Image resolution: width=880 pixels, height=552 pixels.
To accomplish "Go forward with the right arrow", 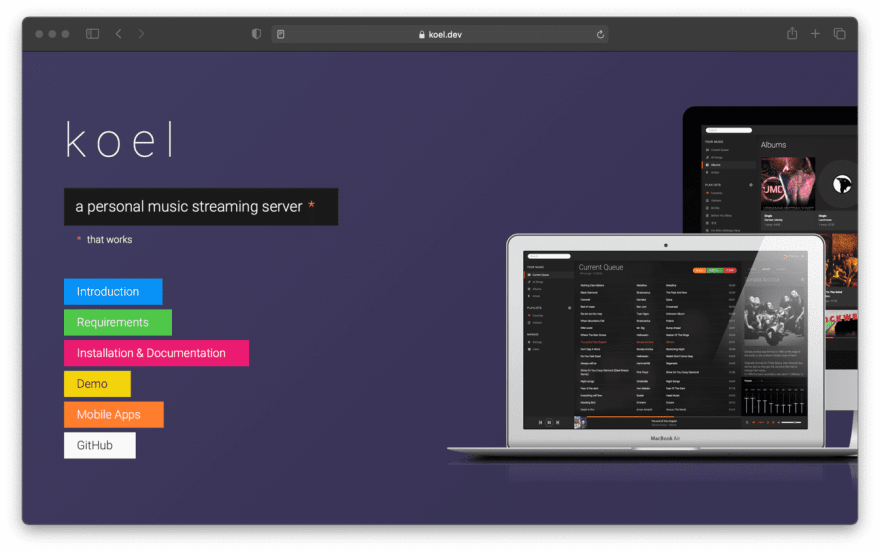I will point(141,34).
